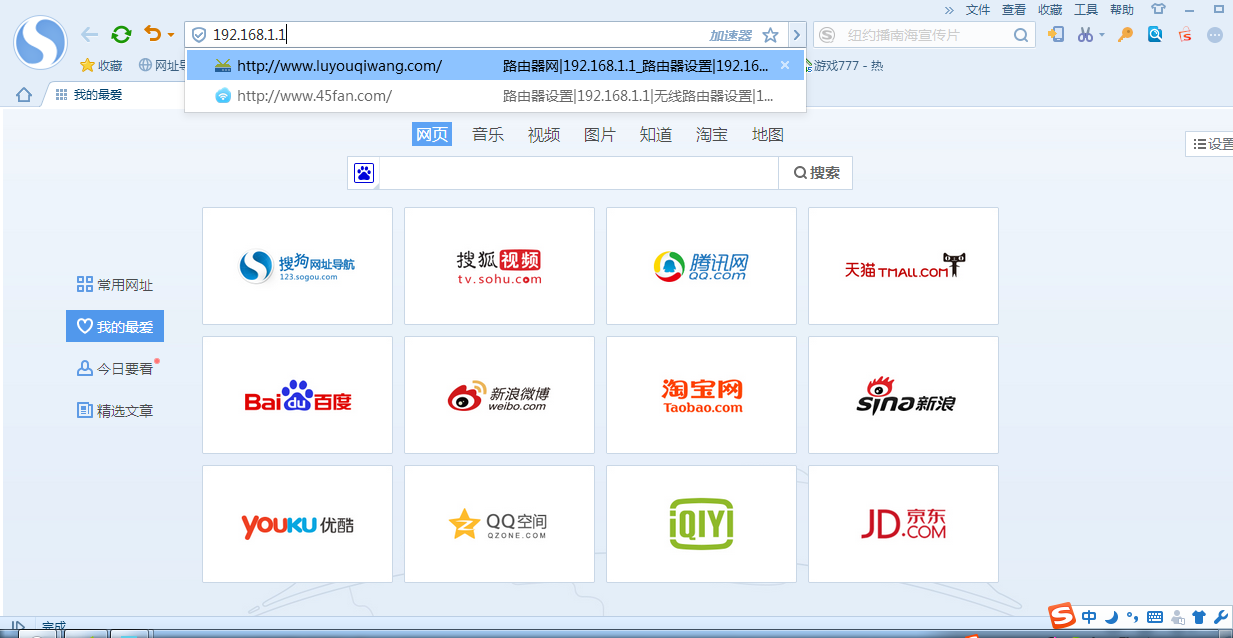This screenshot has height=638, width=1233.
Task: Click the red shopping bag icon
Action: [1185, 34]
